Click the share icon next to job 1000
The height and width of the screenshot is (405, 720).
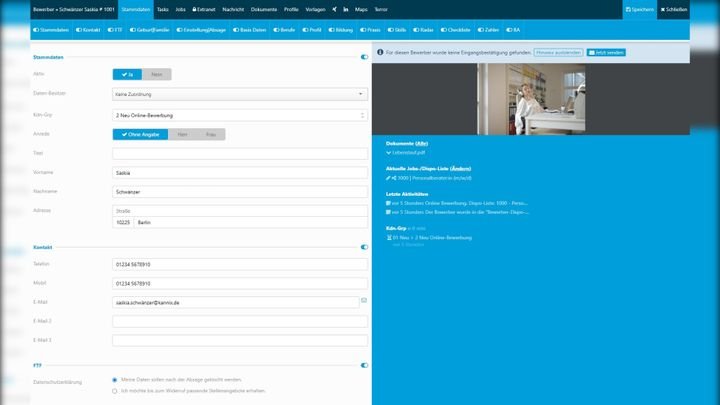click(394, 178)
